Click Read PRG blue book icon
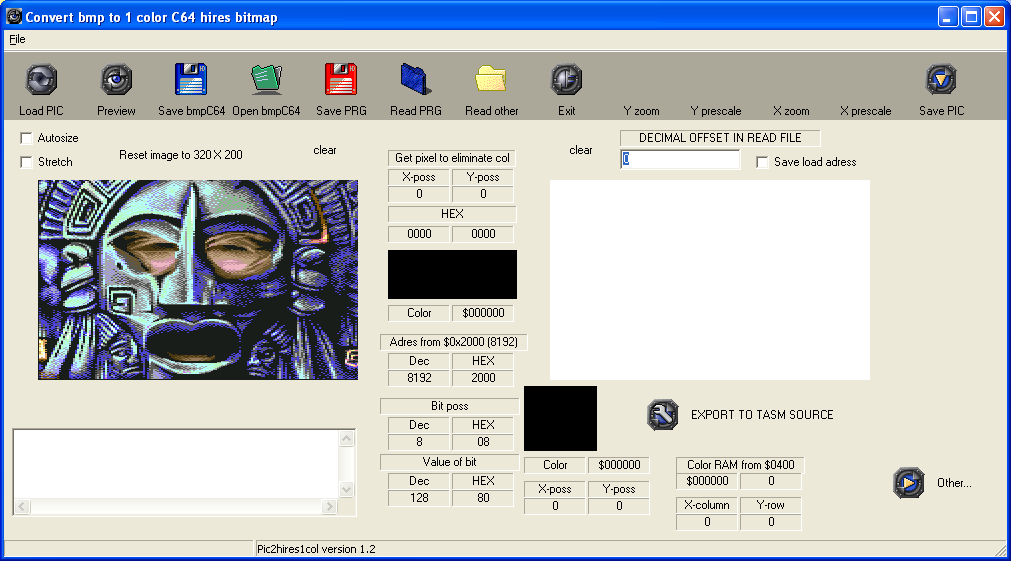The width and height of the screenshot is (1011, 561). pos(416,79)
